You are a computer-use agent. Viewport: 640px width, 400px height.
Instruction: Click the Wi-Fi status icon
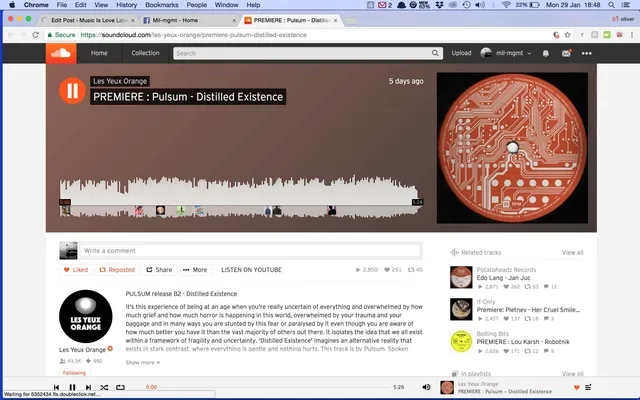point(506,5)
